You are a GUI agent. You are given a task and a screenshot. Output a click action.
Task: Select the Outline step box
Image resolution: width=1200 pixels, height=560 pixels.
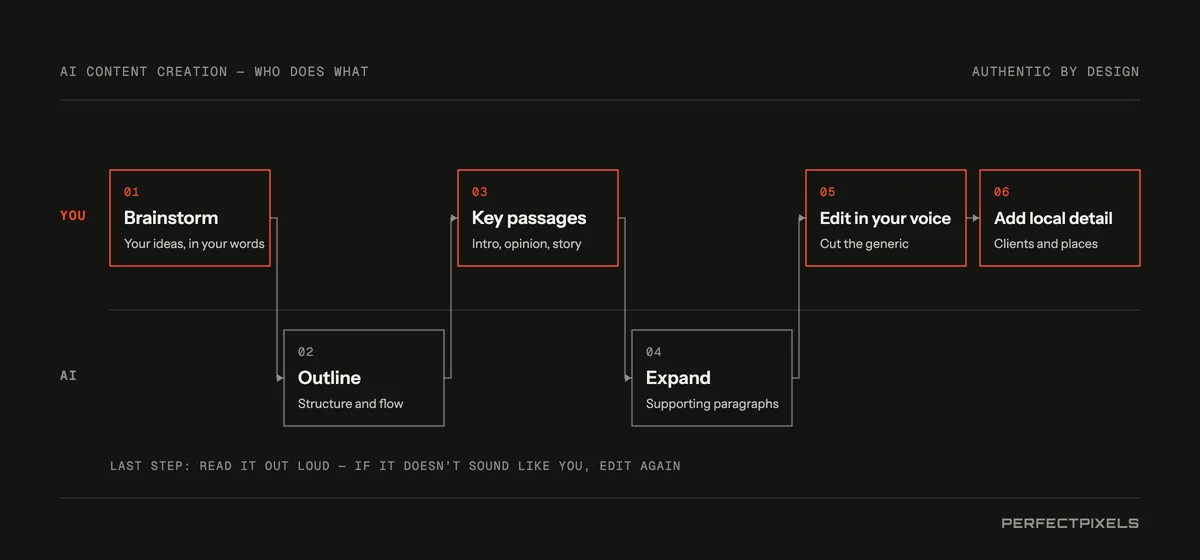364,378
